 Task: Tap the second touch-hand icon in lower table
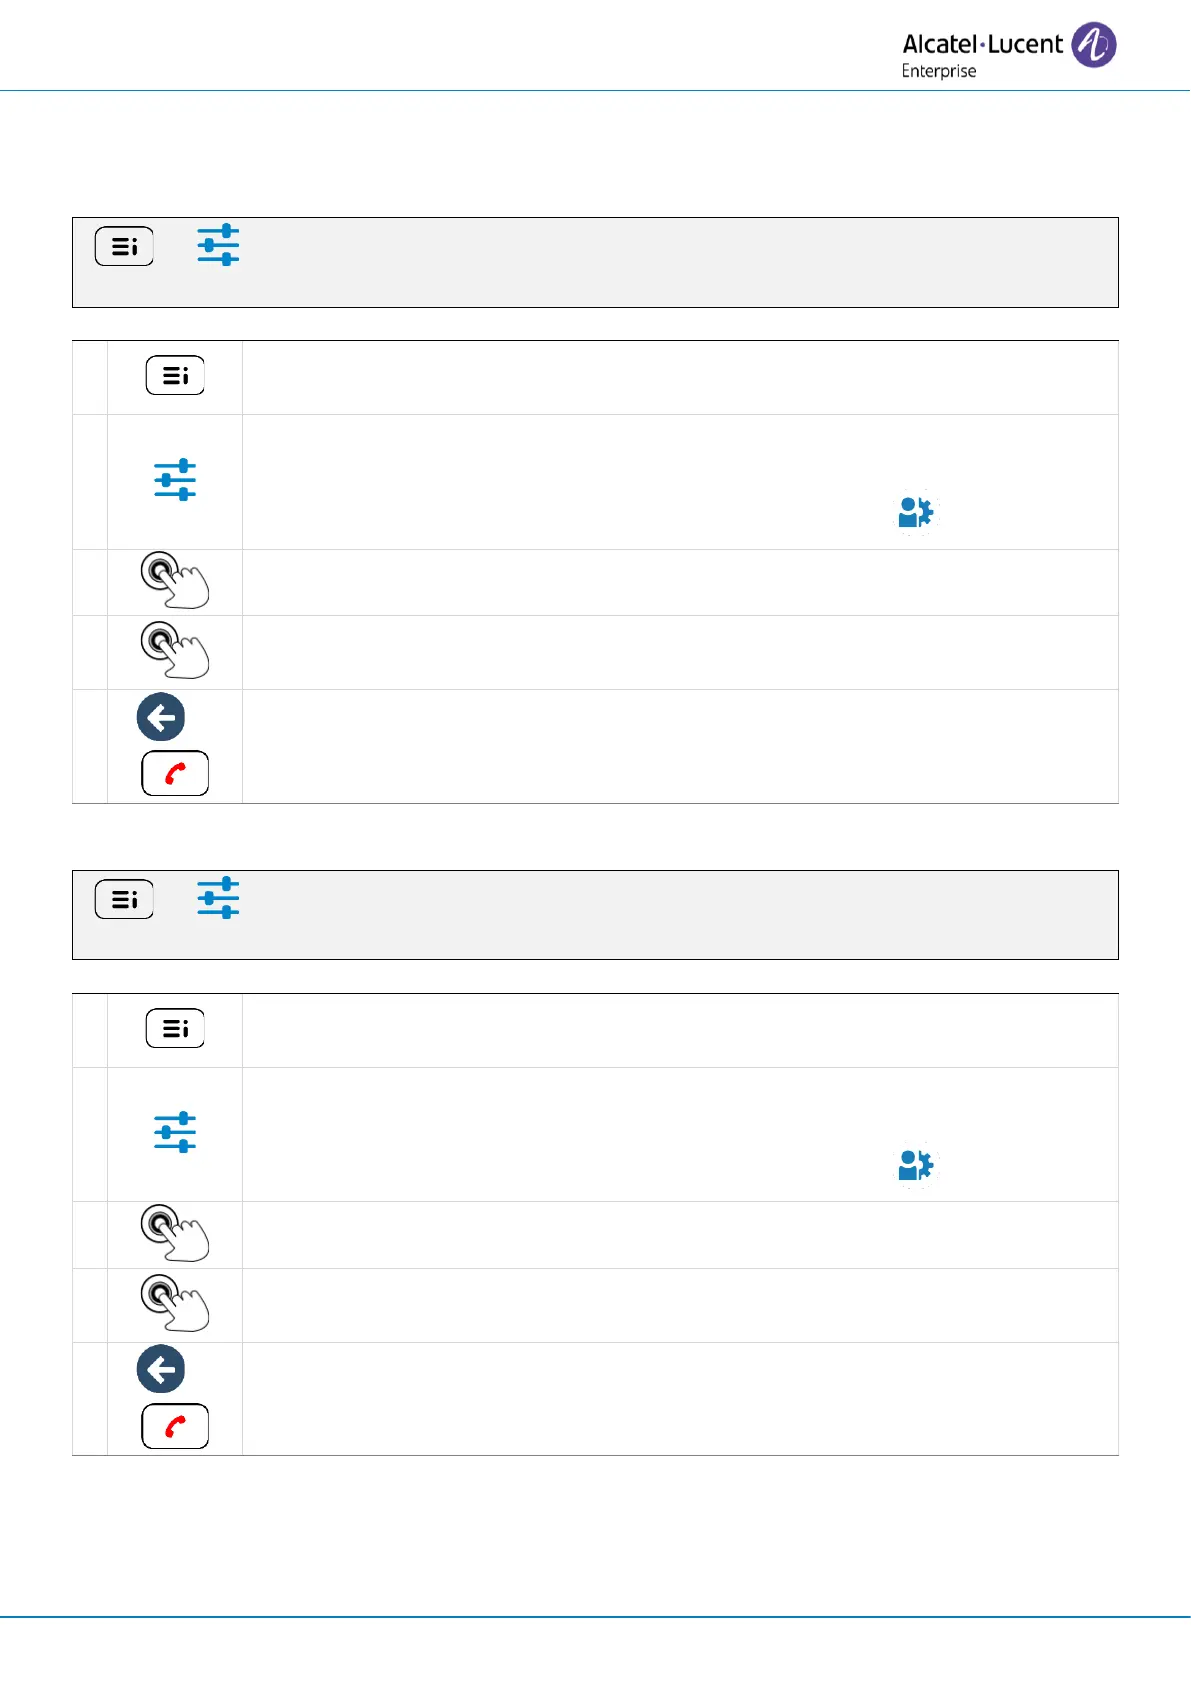174,1303
